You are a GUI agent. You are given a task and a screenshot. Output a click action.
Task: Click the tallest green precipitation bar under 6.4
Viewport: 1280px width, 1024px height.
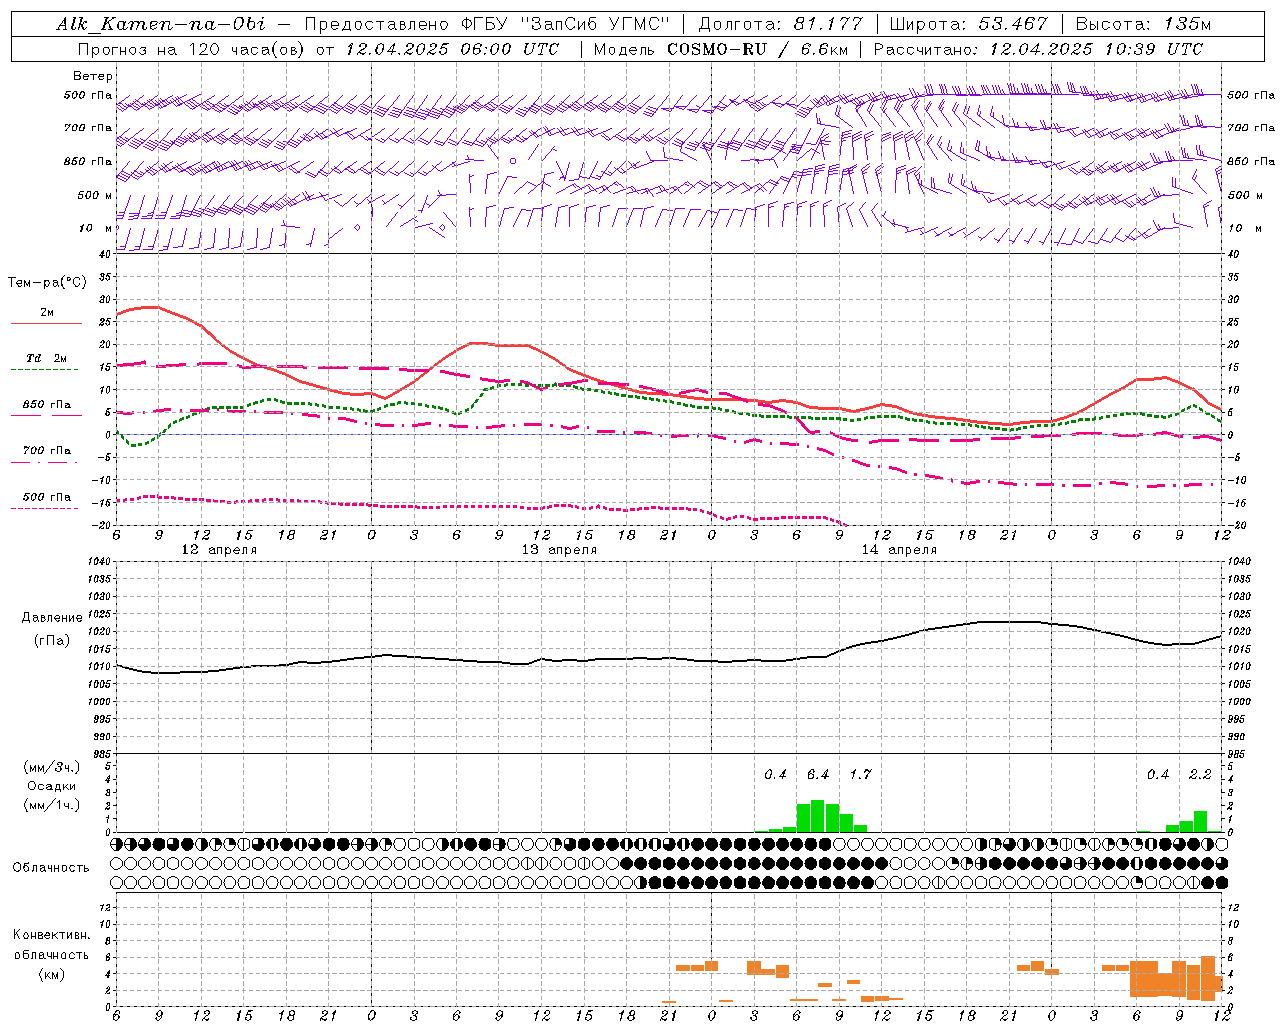click(x=818, y=816)
